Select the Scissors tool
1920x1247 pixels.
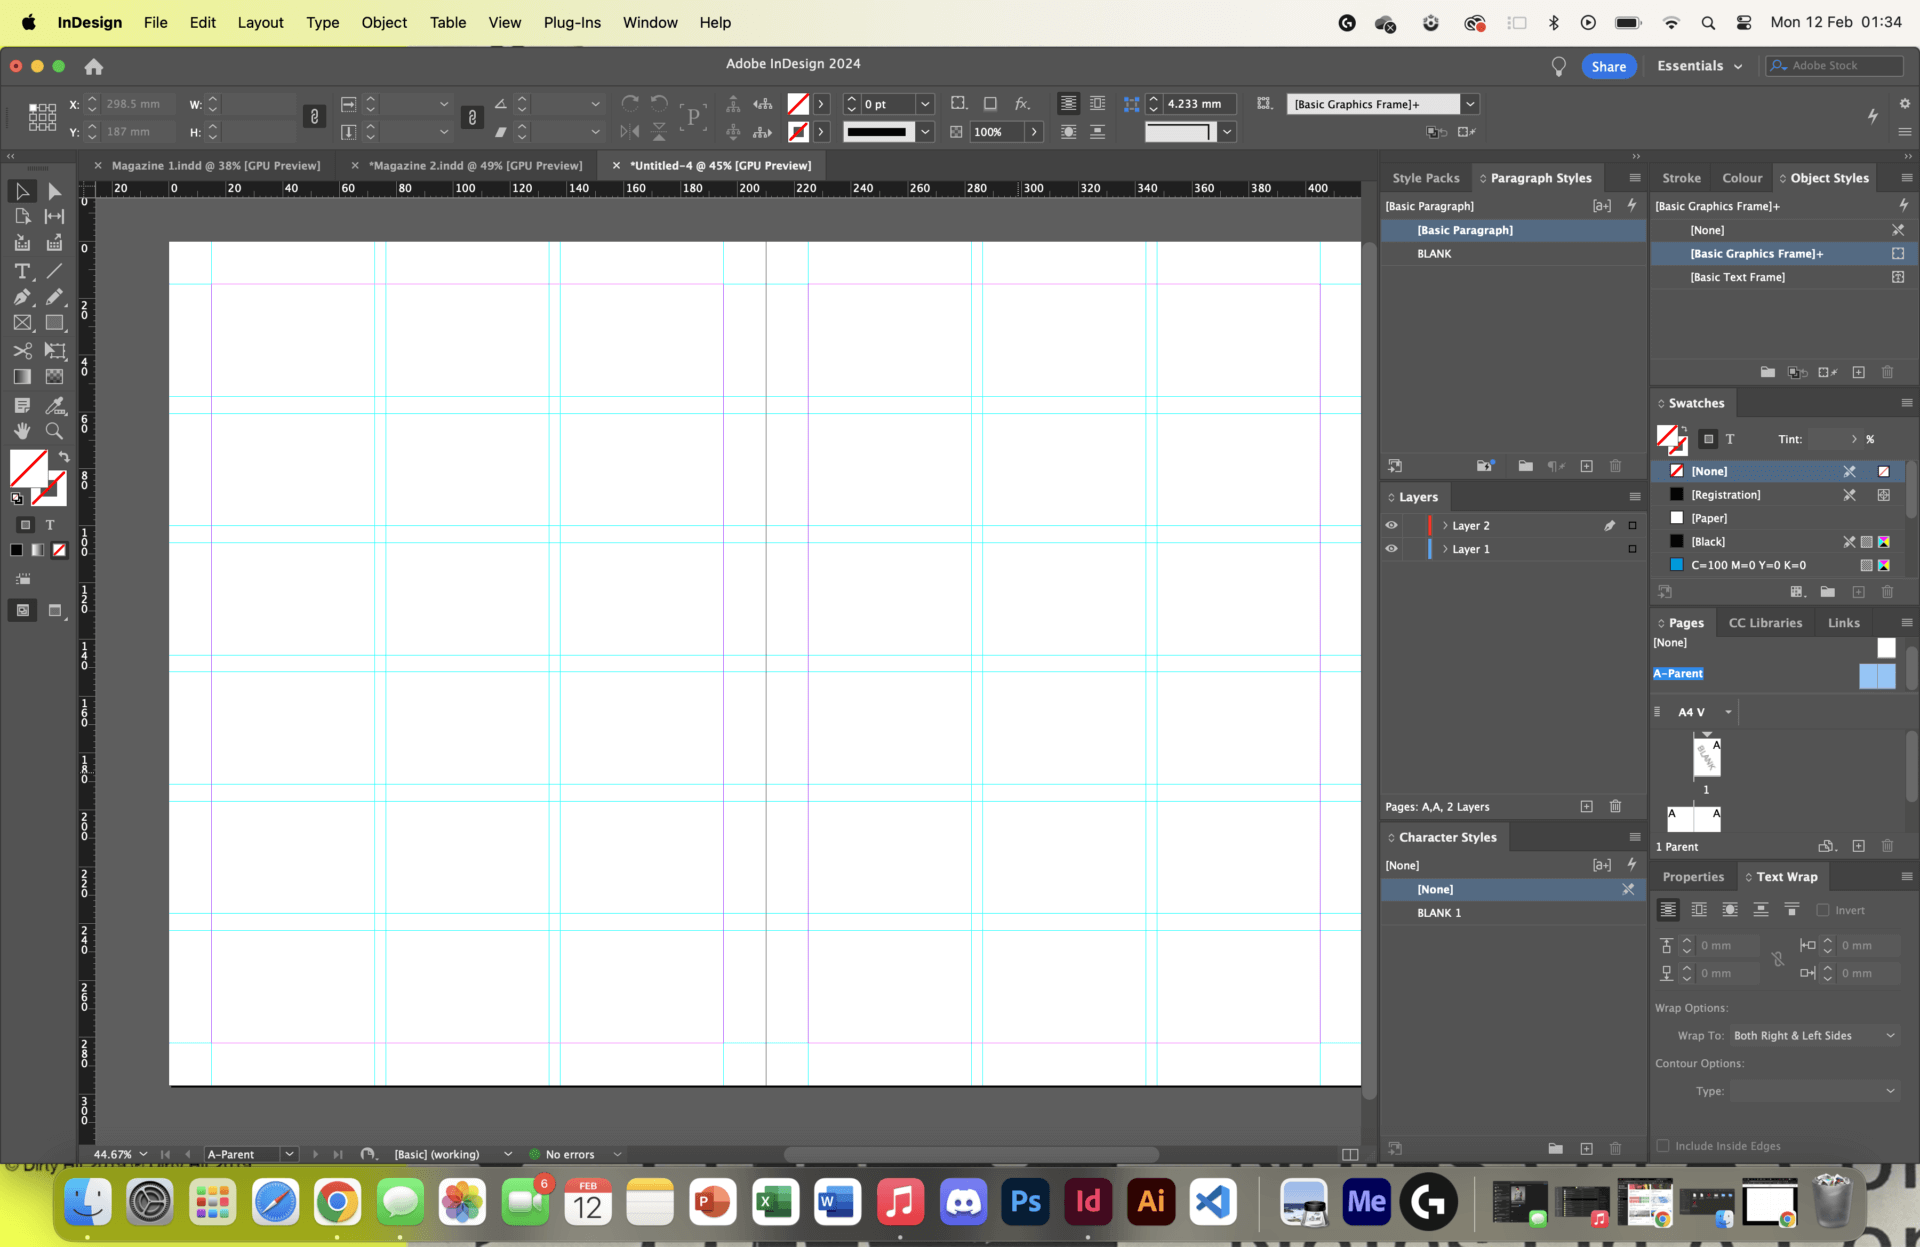click(22, 351)
